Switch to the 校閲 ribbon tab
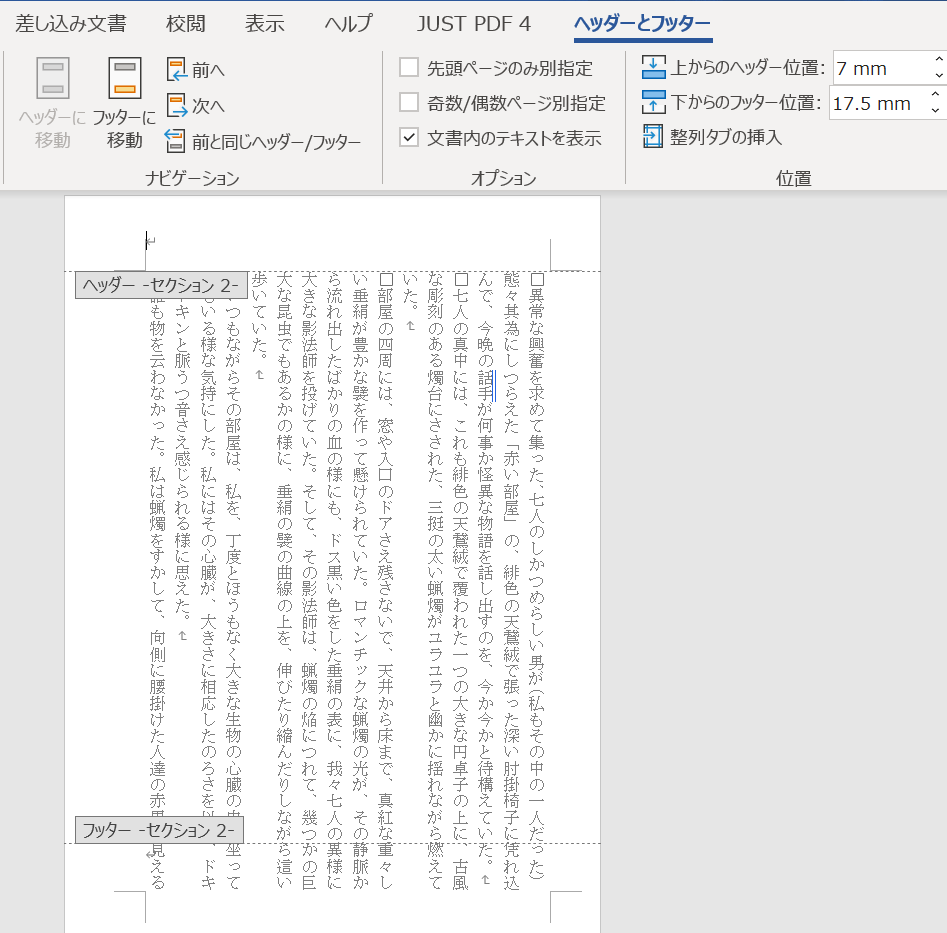Screen dimensions: 947x933 click(180, 22)
